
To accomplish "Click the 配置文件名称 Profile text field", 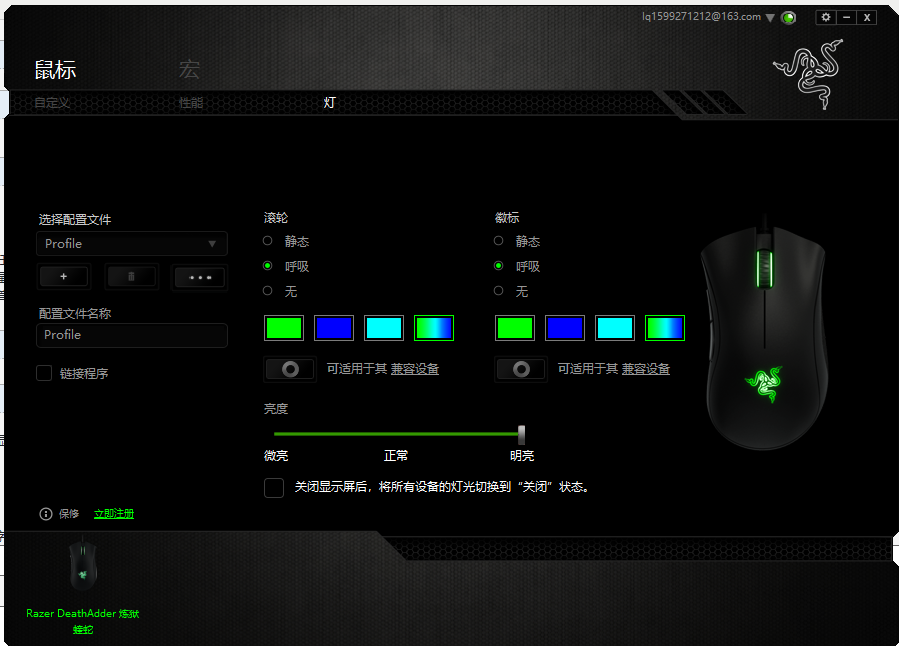I will coord(132,335).
